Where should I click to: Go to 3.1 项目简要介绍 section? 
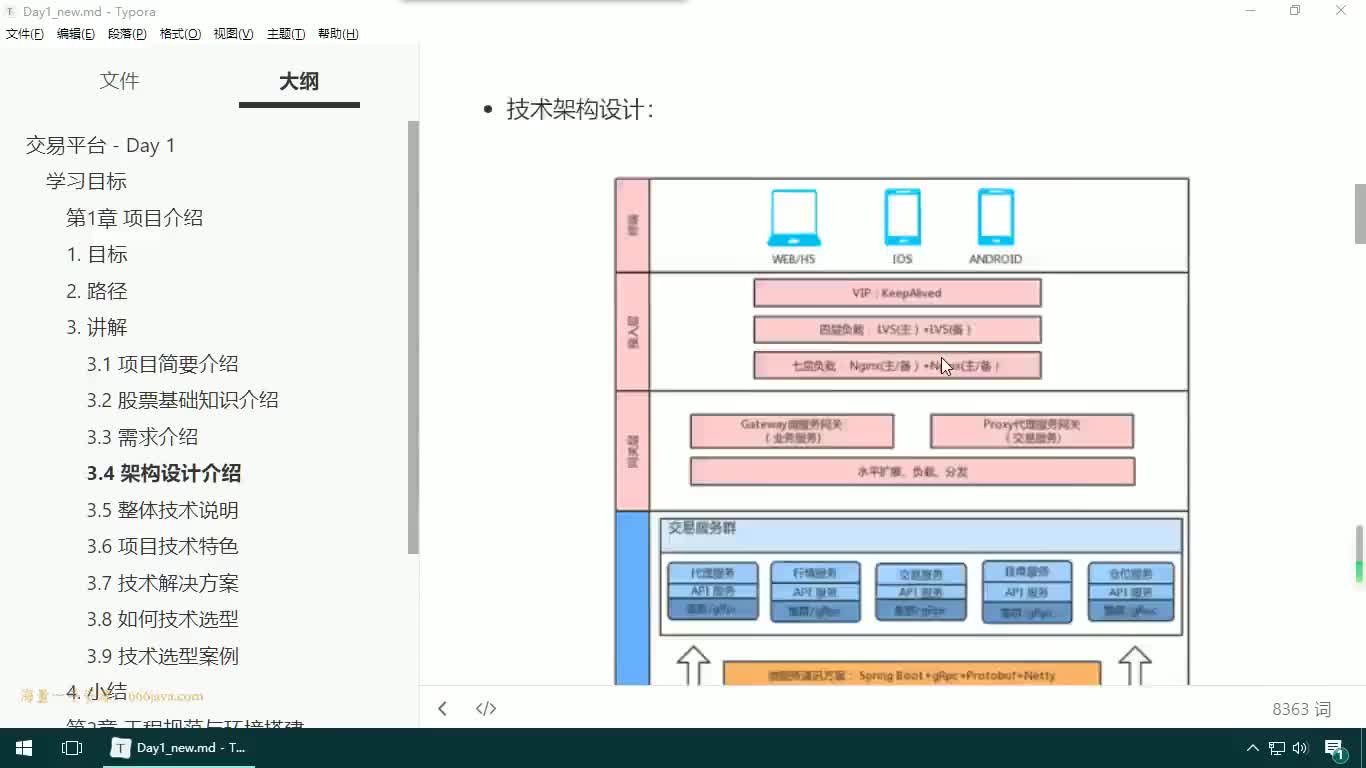click(162, 364)
